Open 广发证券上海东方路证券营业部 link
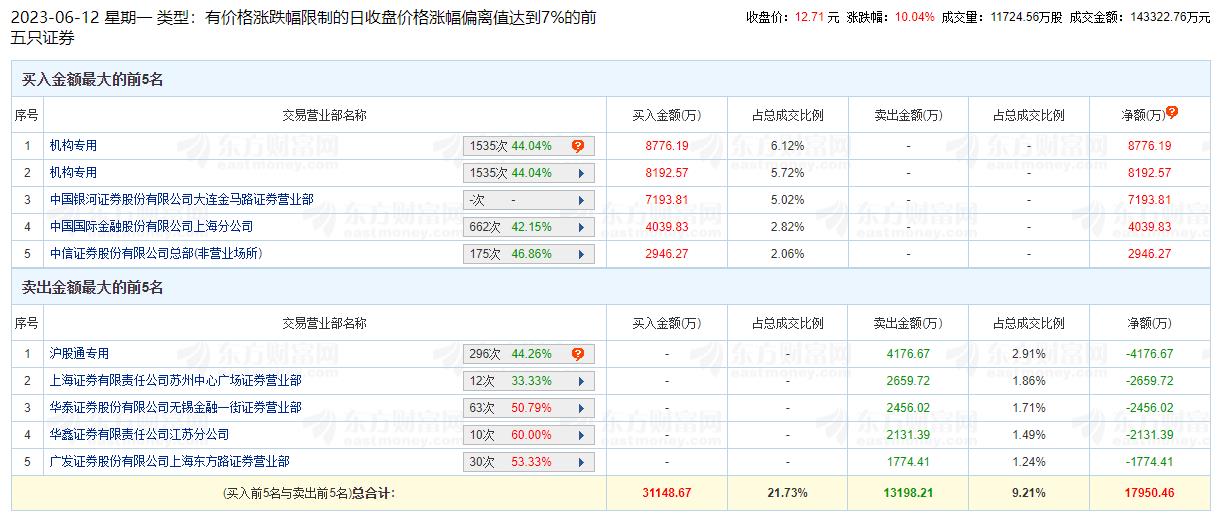This screenshot has width=1221, height=518. point(169,462)
